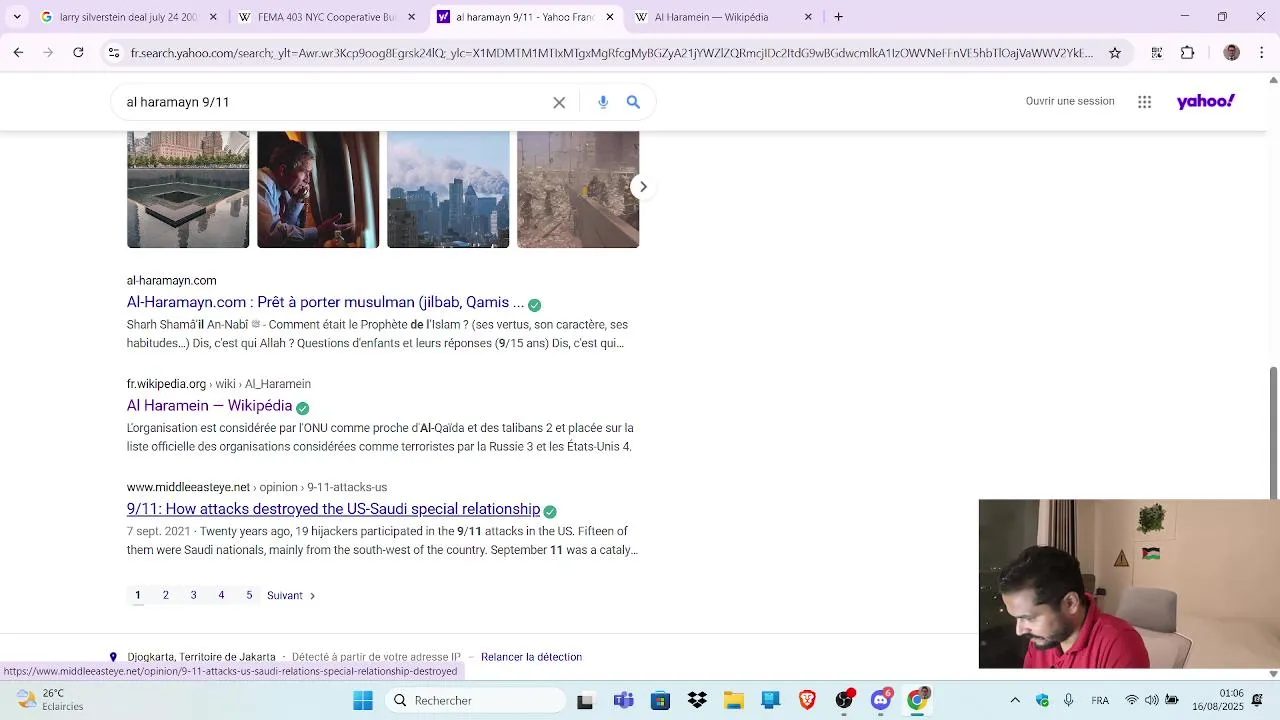Viewport: 1280px width, 720px height.
Task: Open the weather widget showing 26°C
Action: point(50,700)
